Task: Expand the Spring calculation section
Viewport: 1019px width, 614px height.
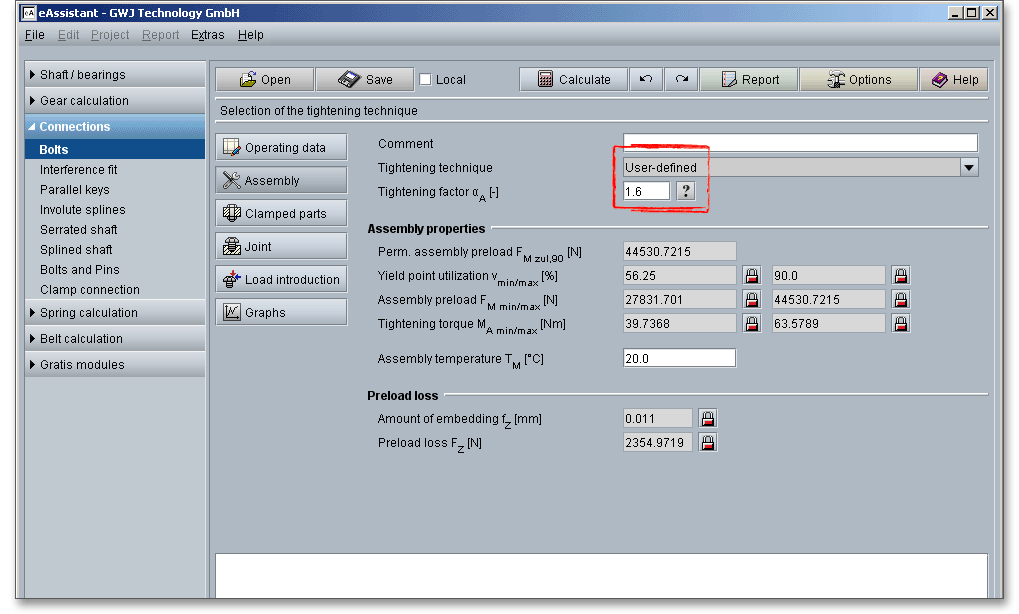Action: 88,313
